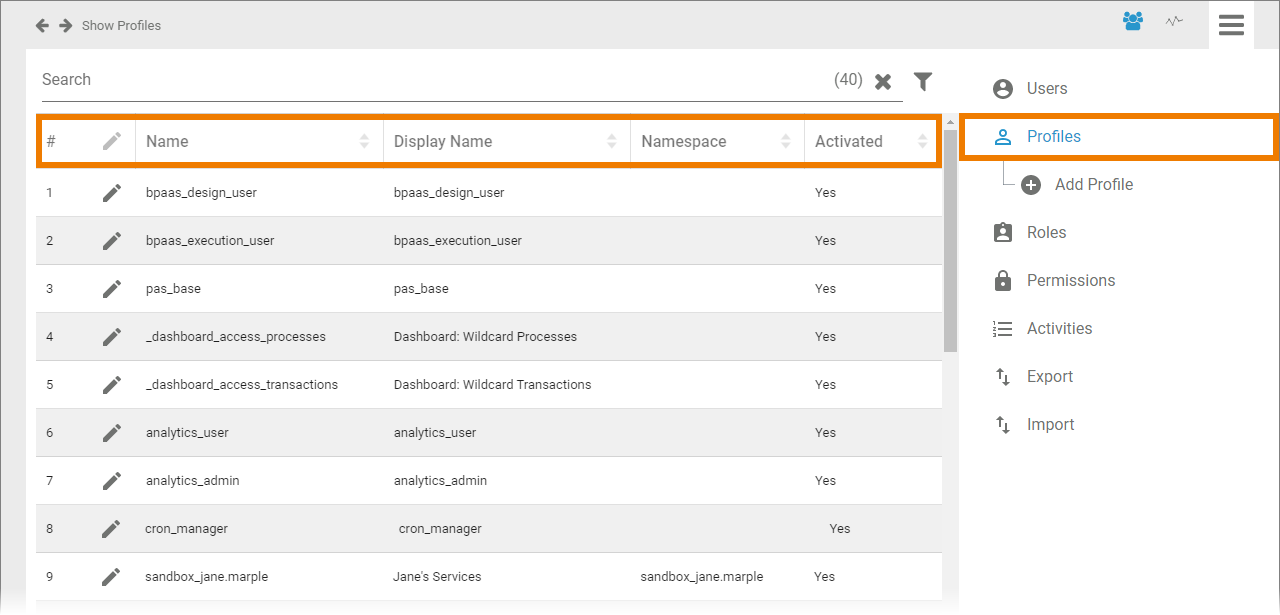This screenshot has width=1280, height=615.
Task: Click pencil icon for cron_manager row
Action: click(x=112, y=529)
